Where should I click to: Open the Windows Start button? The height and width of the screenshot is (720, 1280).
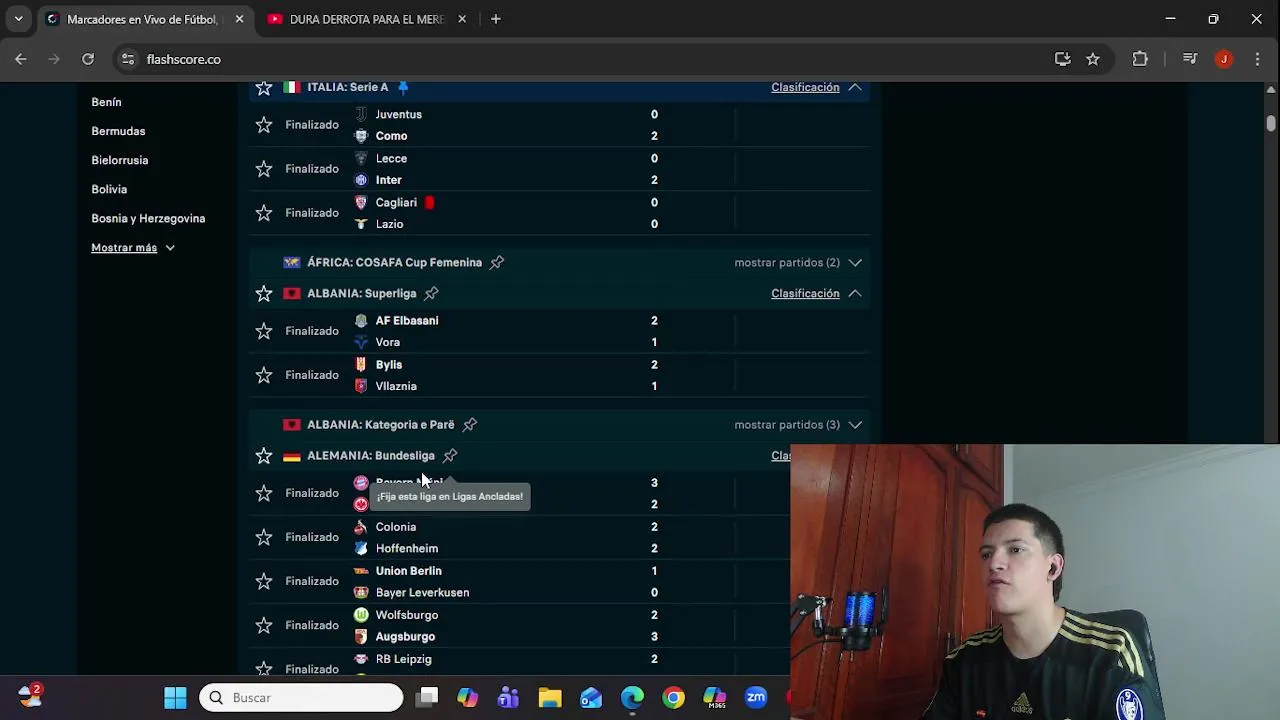pos(175,697)
